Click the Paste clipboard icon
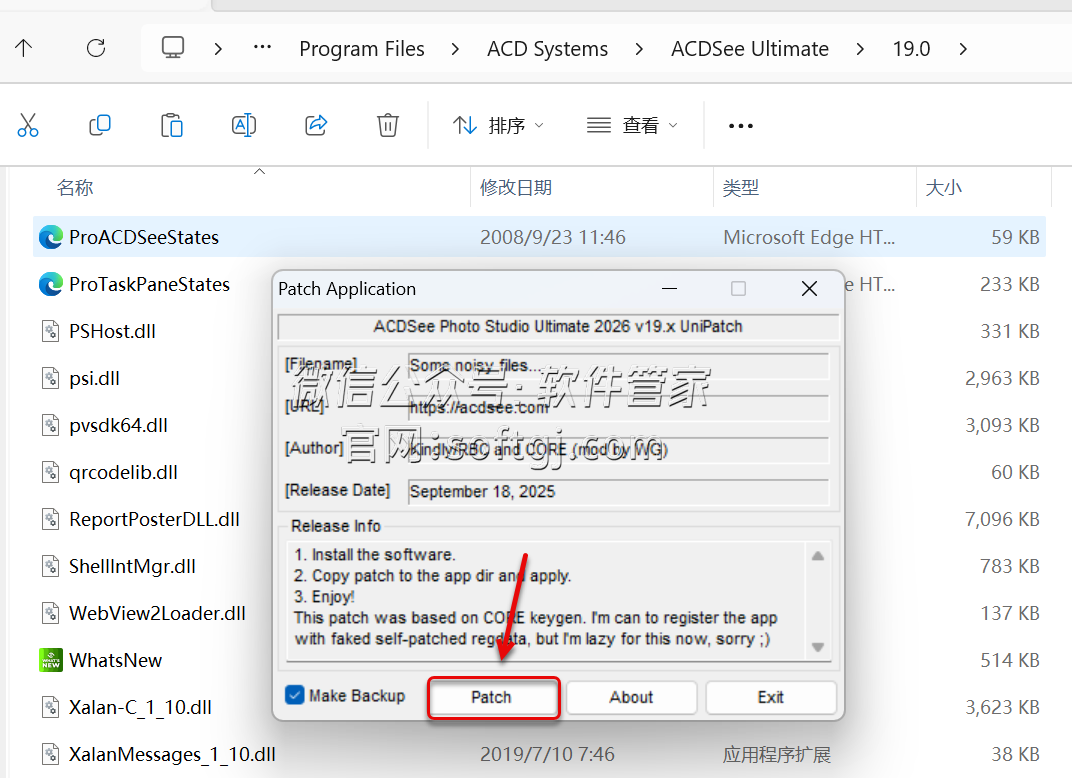 tap(172, 125)
